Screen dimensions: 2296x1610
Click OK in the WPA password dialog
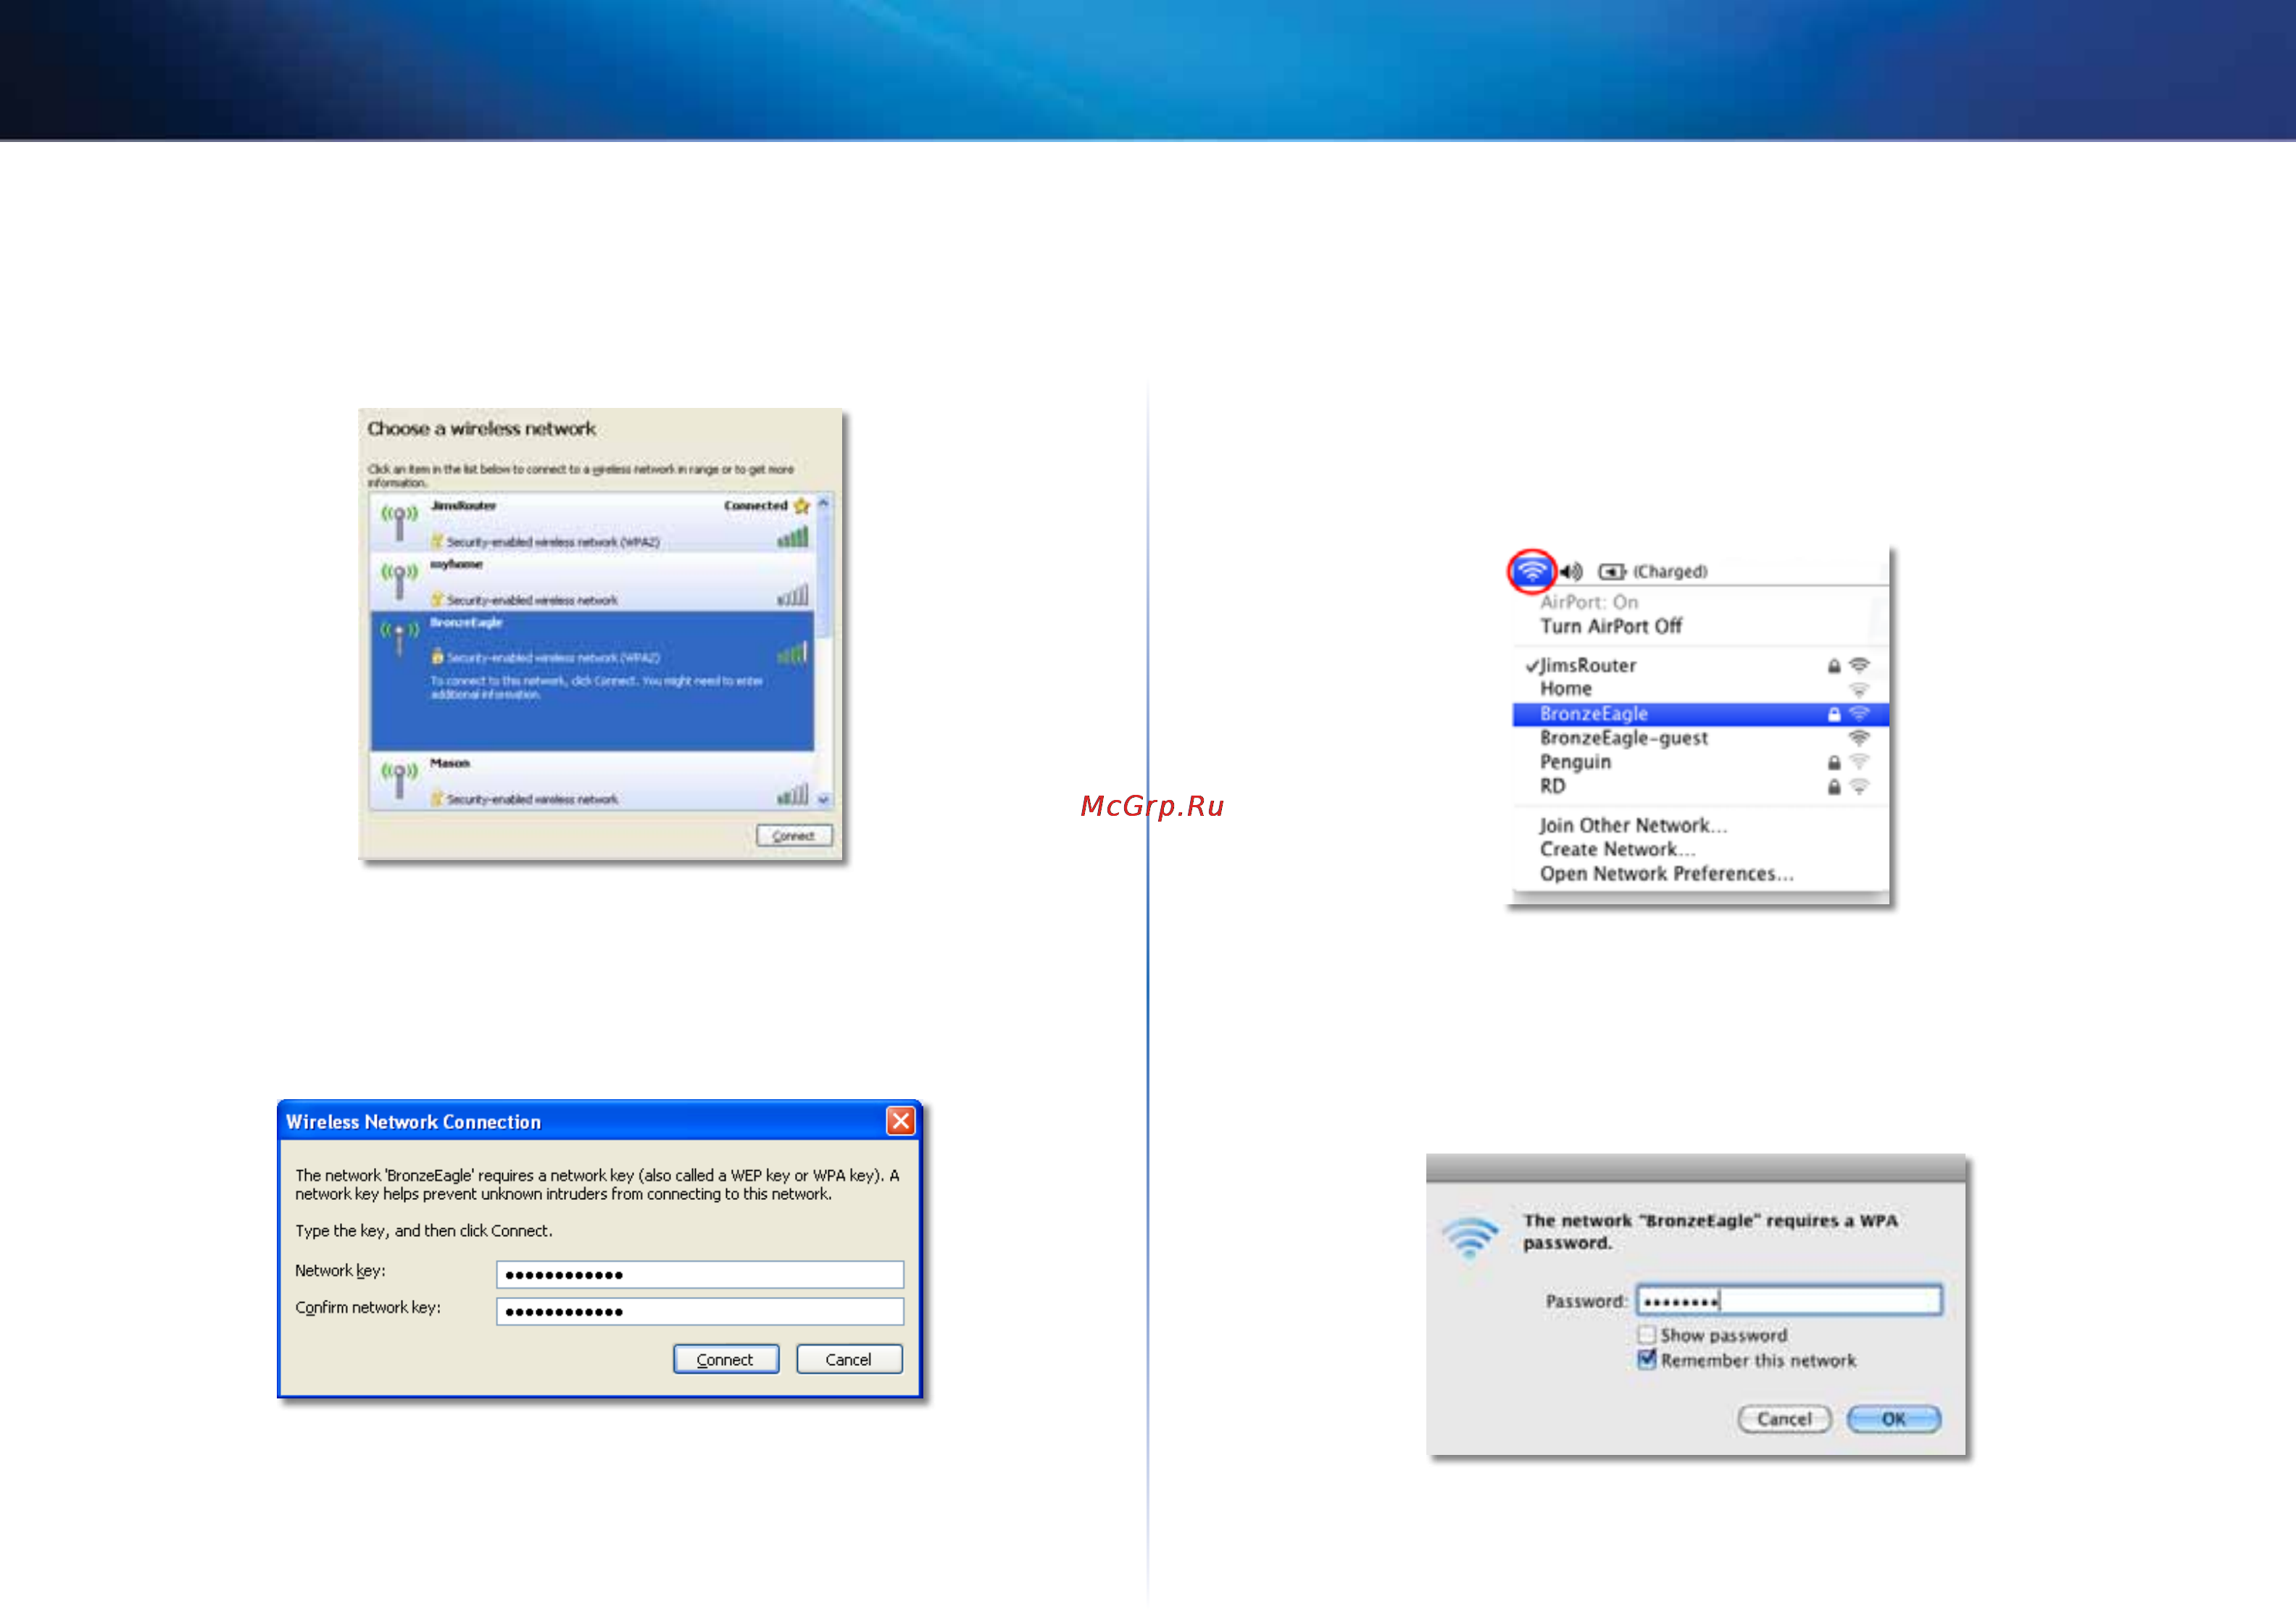pyautogui.click(x=1893, y=1418)
